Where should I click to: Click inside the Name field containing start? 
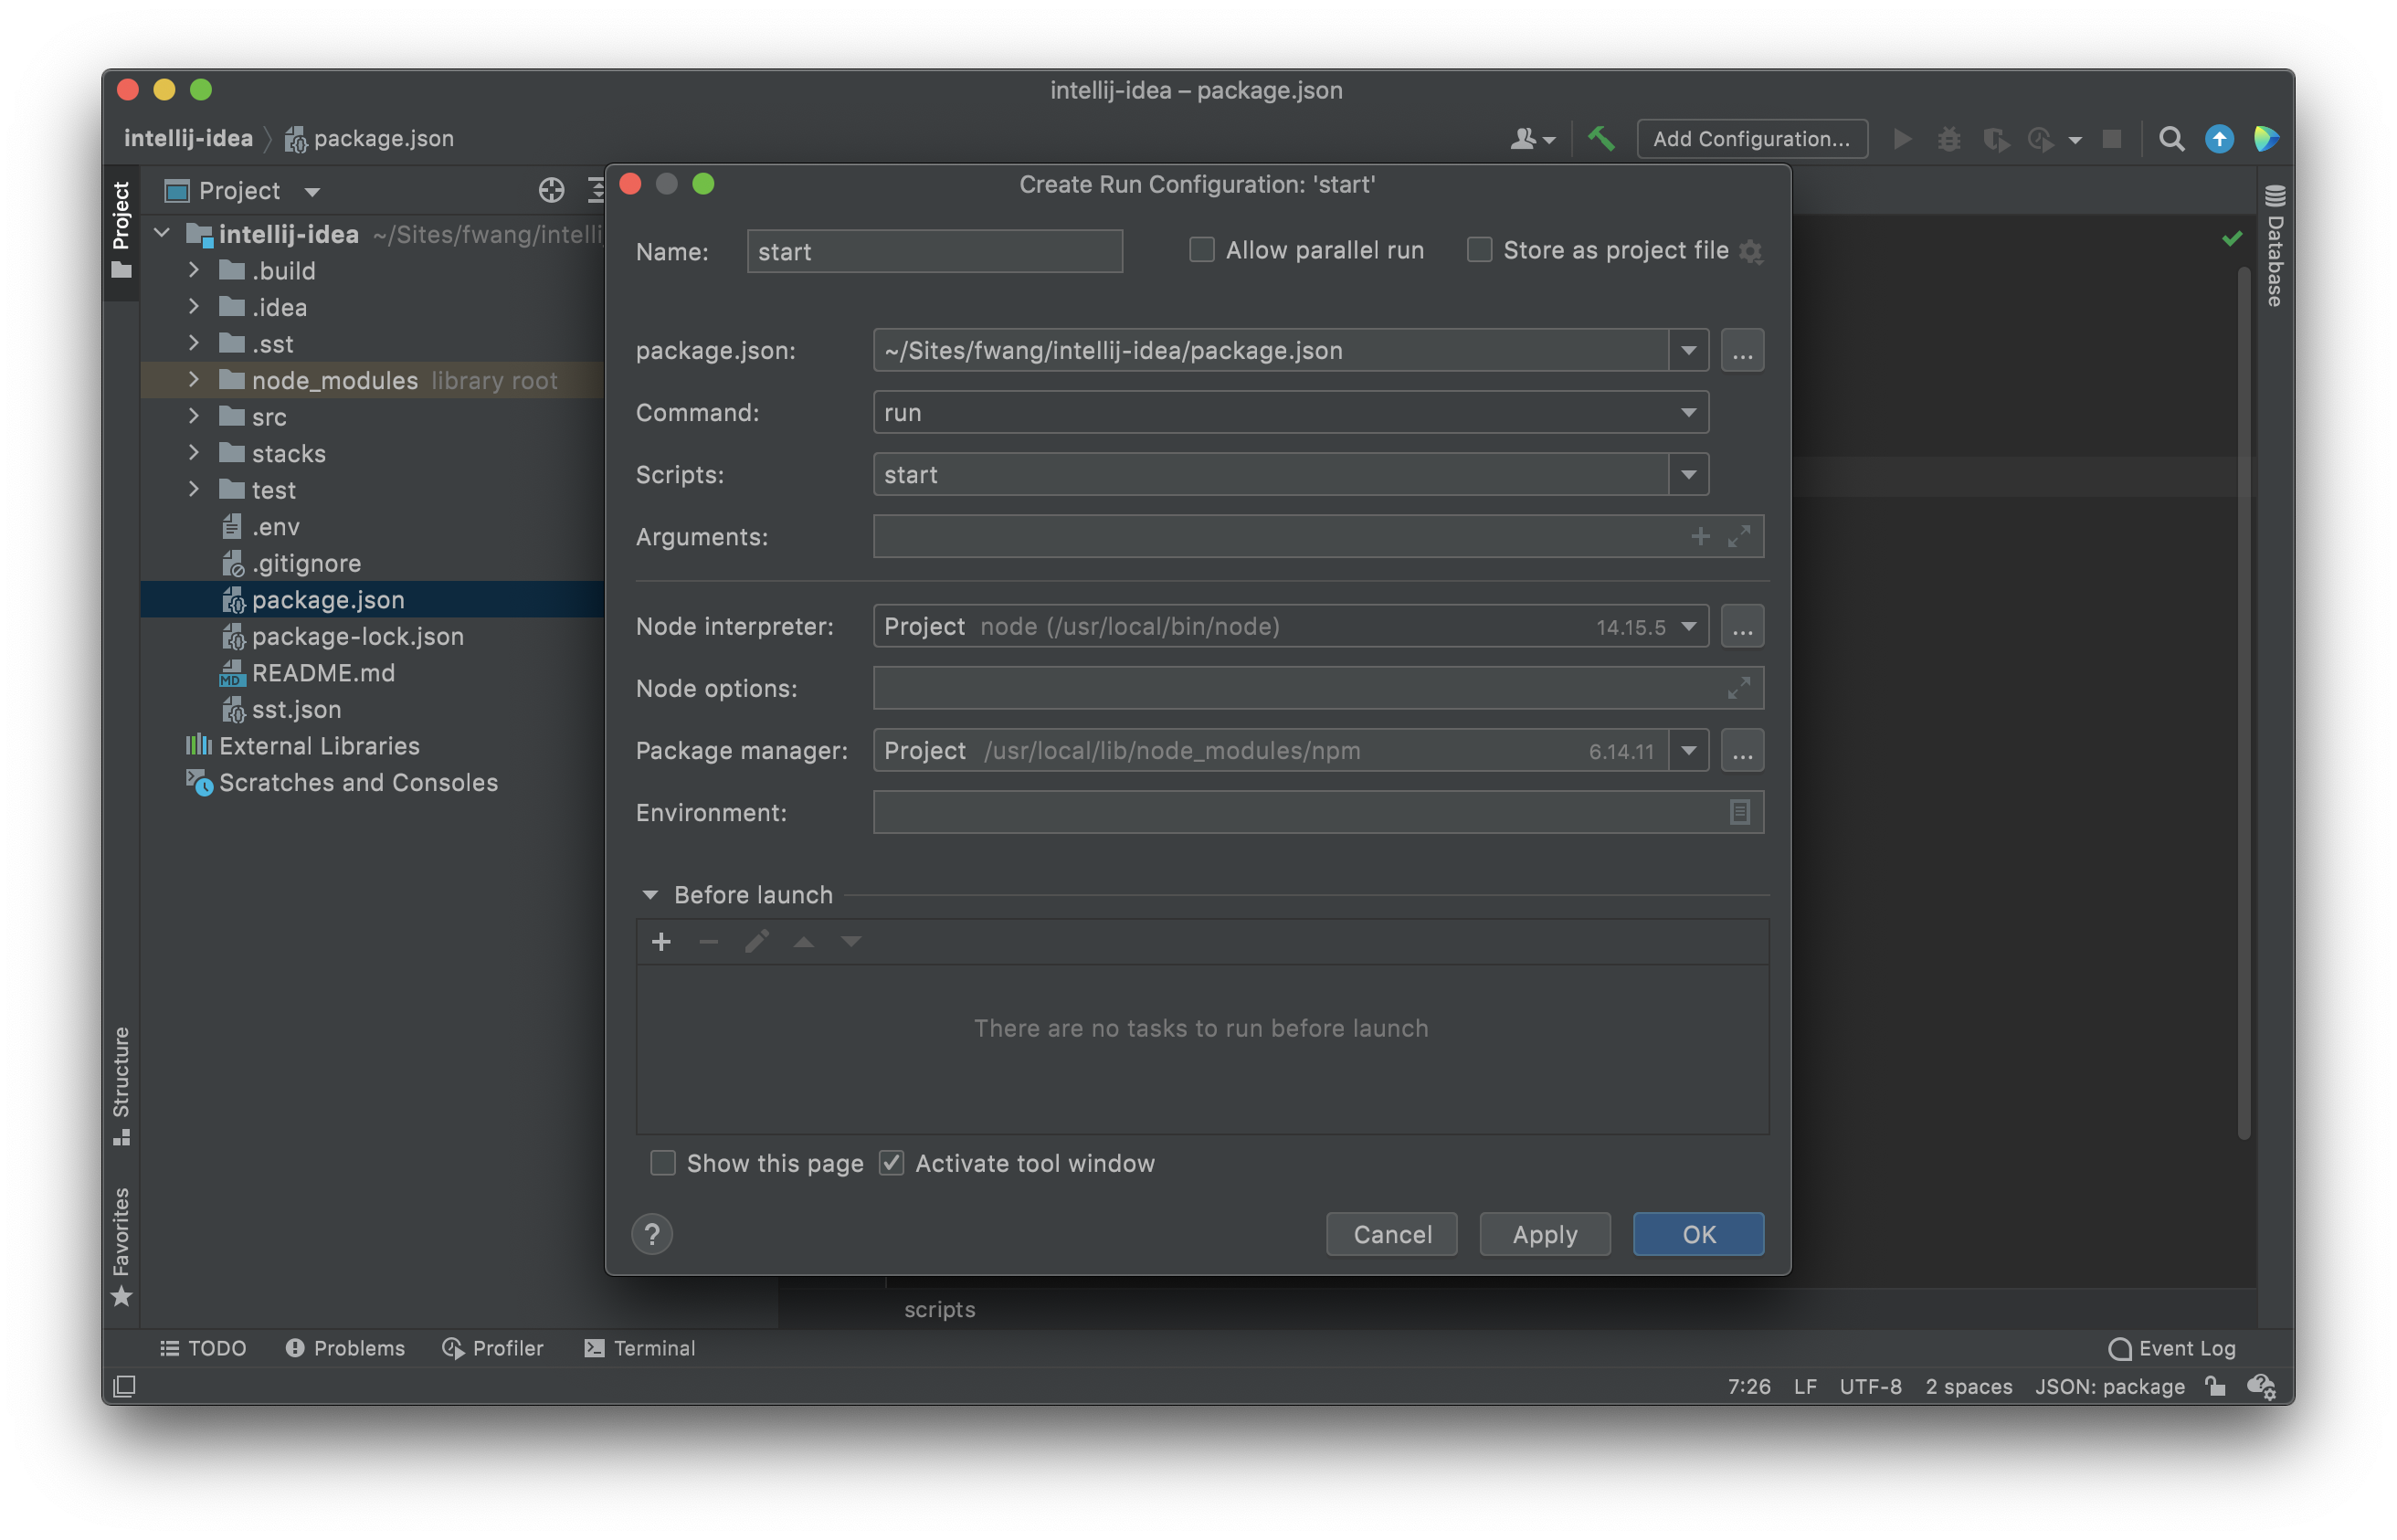click(x=933, y=251)
